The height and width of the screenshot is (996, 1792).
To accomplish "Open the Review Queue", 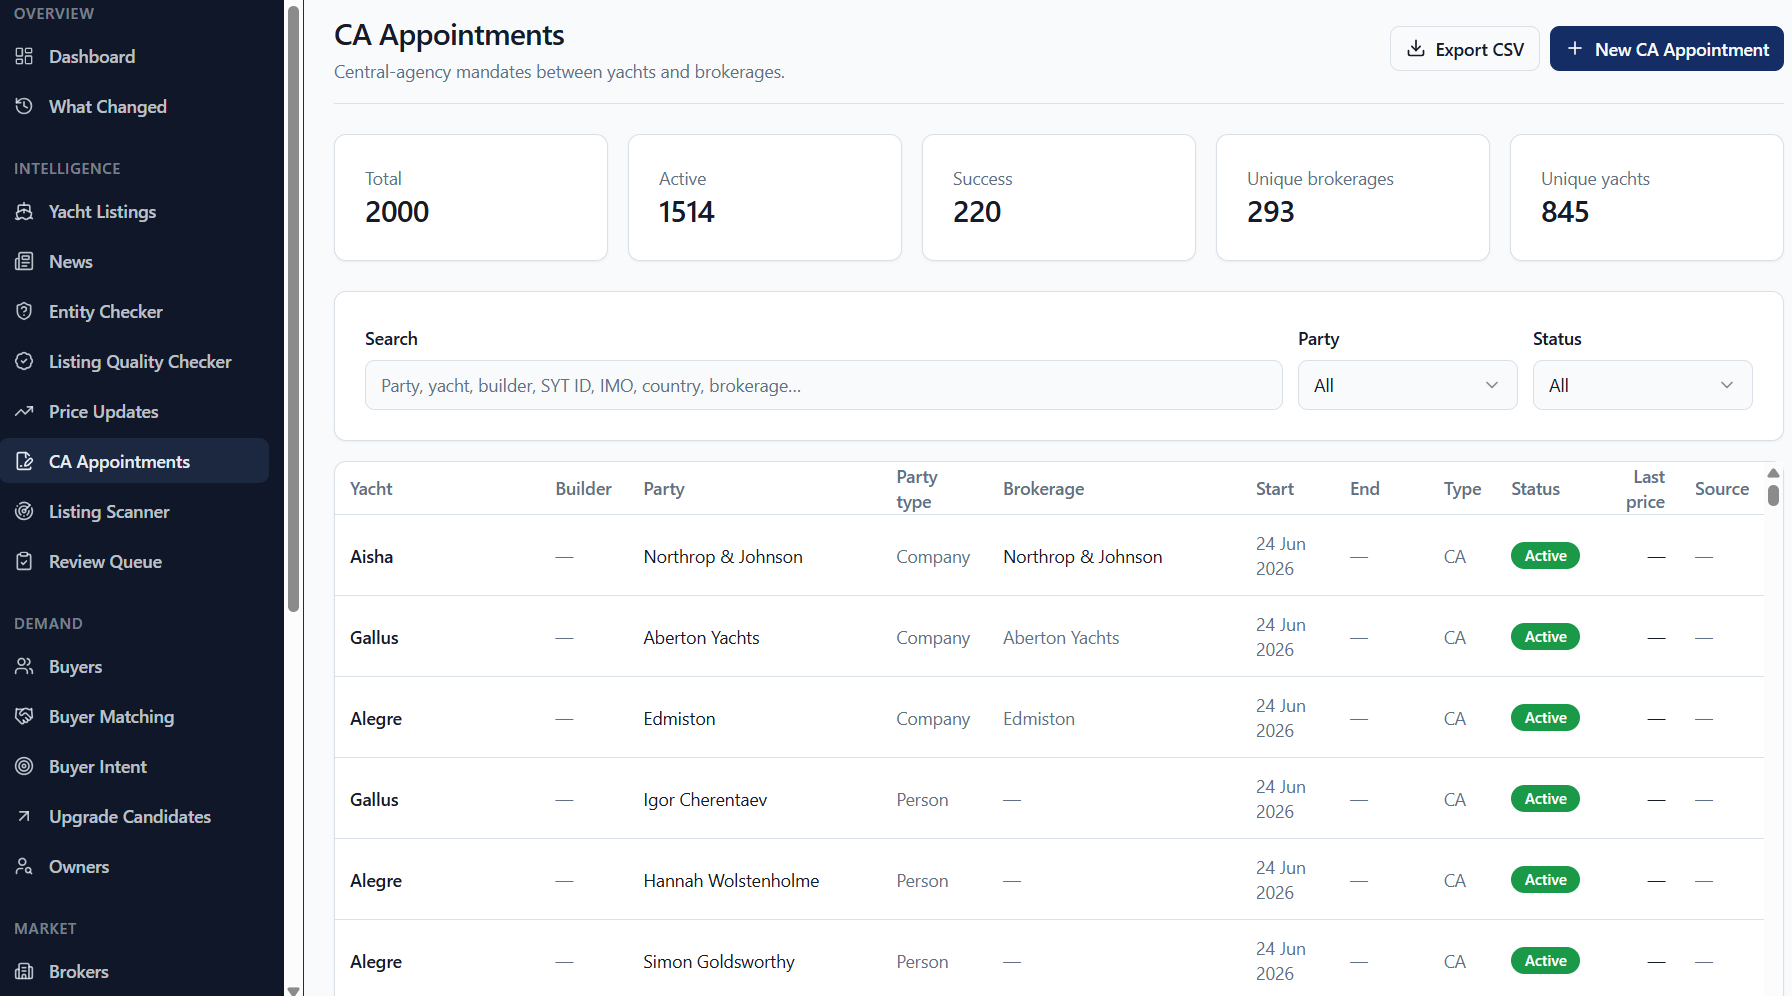I will point(134,561).
